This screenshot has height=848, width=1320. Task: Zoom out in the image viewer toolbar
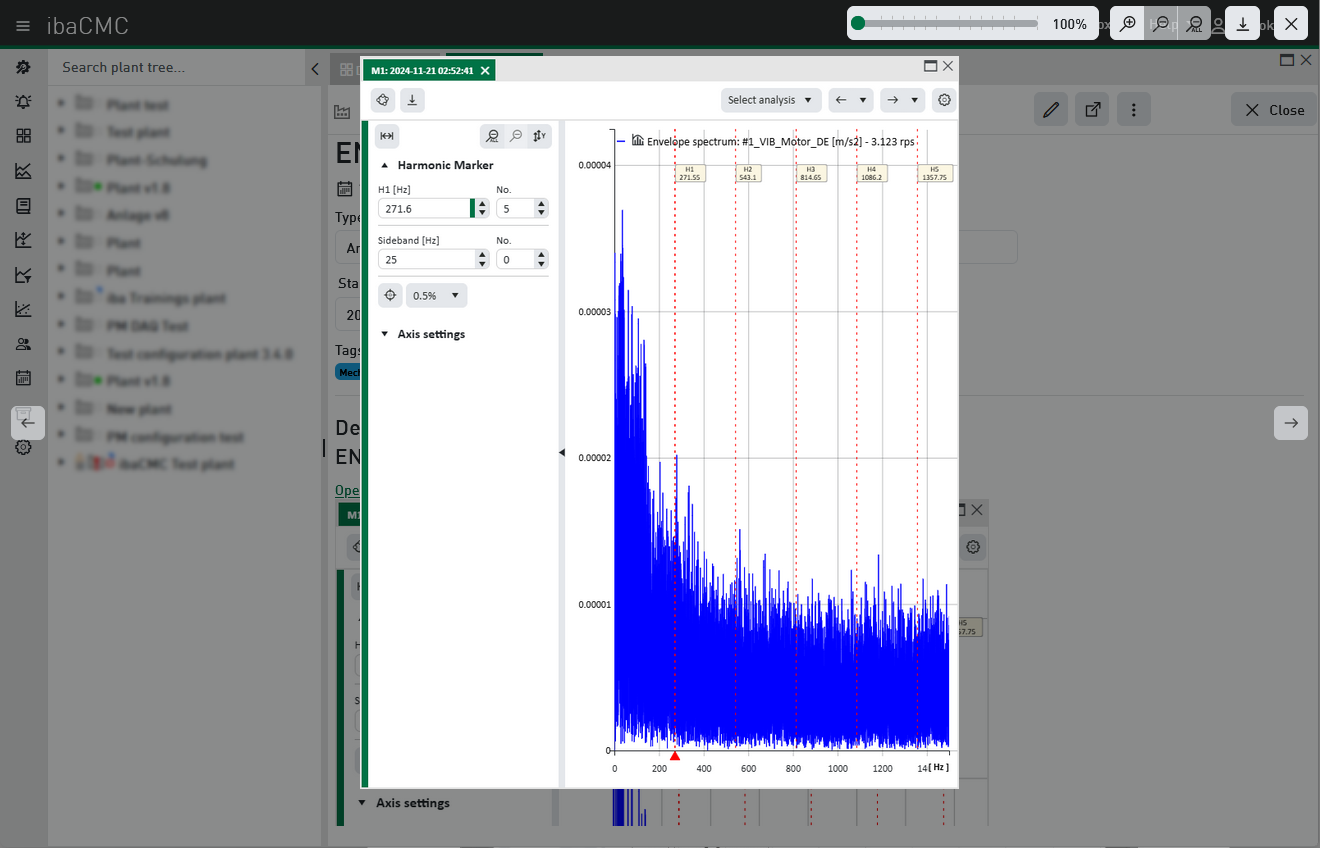click(1161, 24)
